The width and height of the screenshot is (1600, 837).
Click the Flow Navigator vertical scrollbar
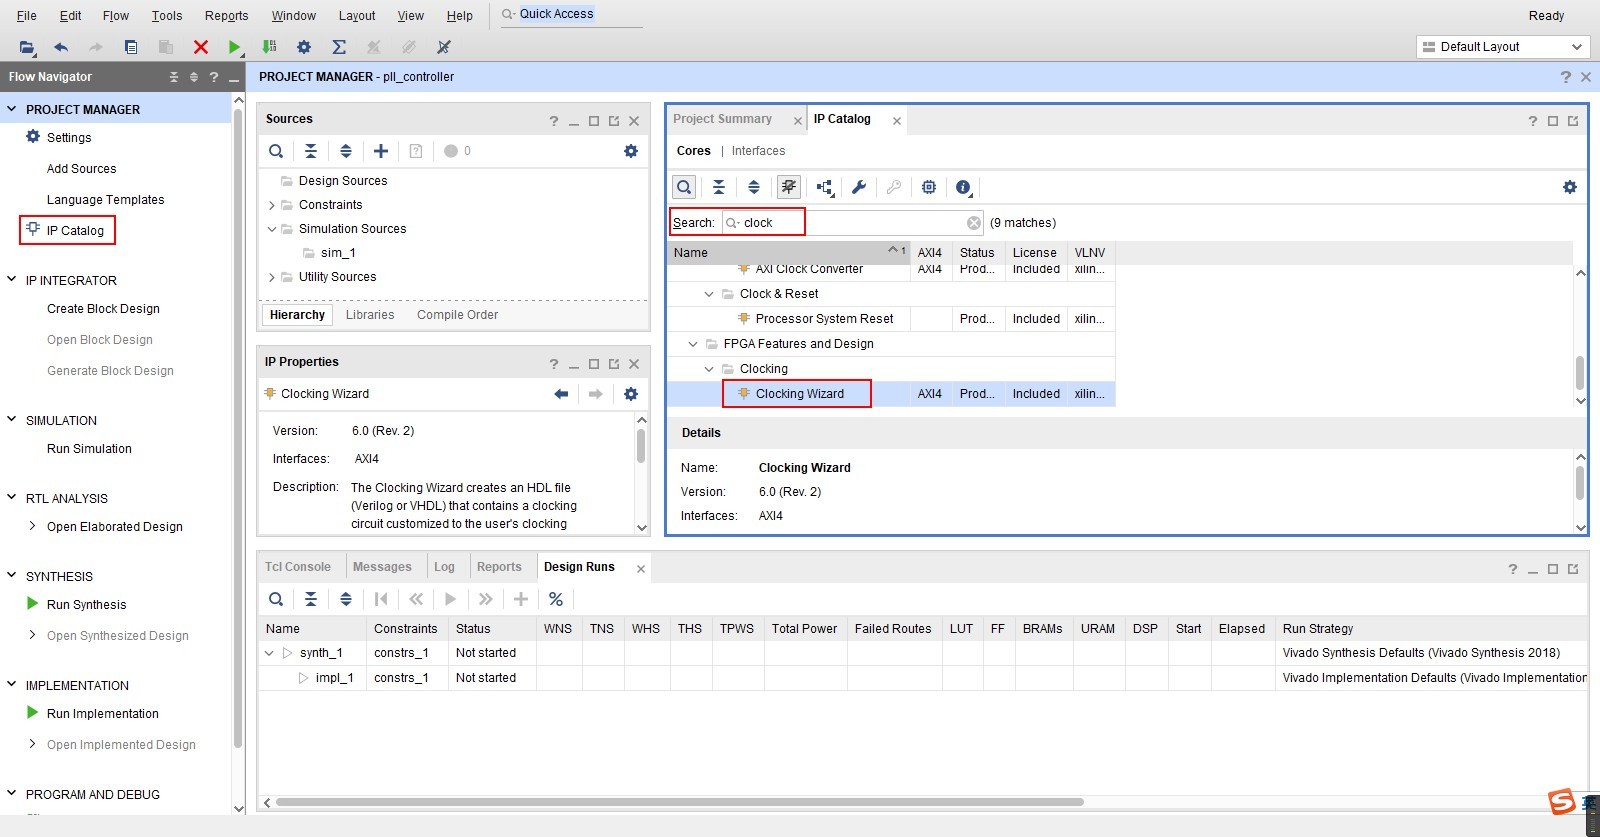click(x=238, y=430)
